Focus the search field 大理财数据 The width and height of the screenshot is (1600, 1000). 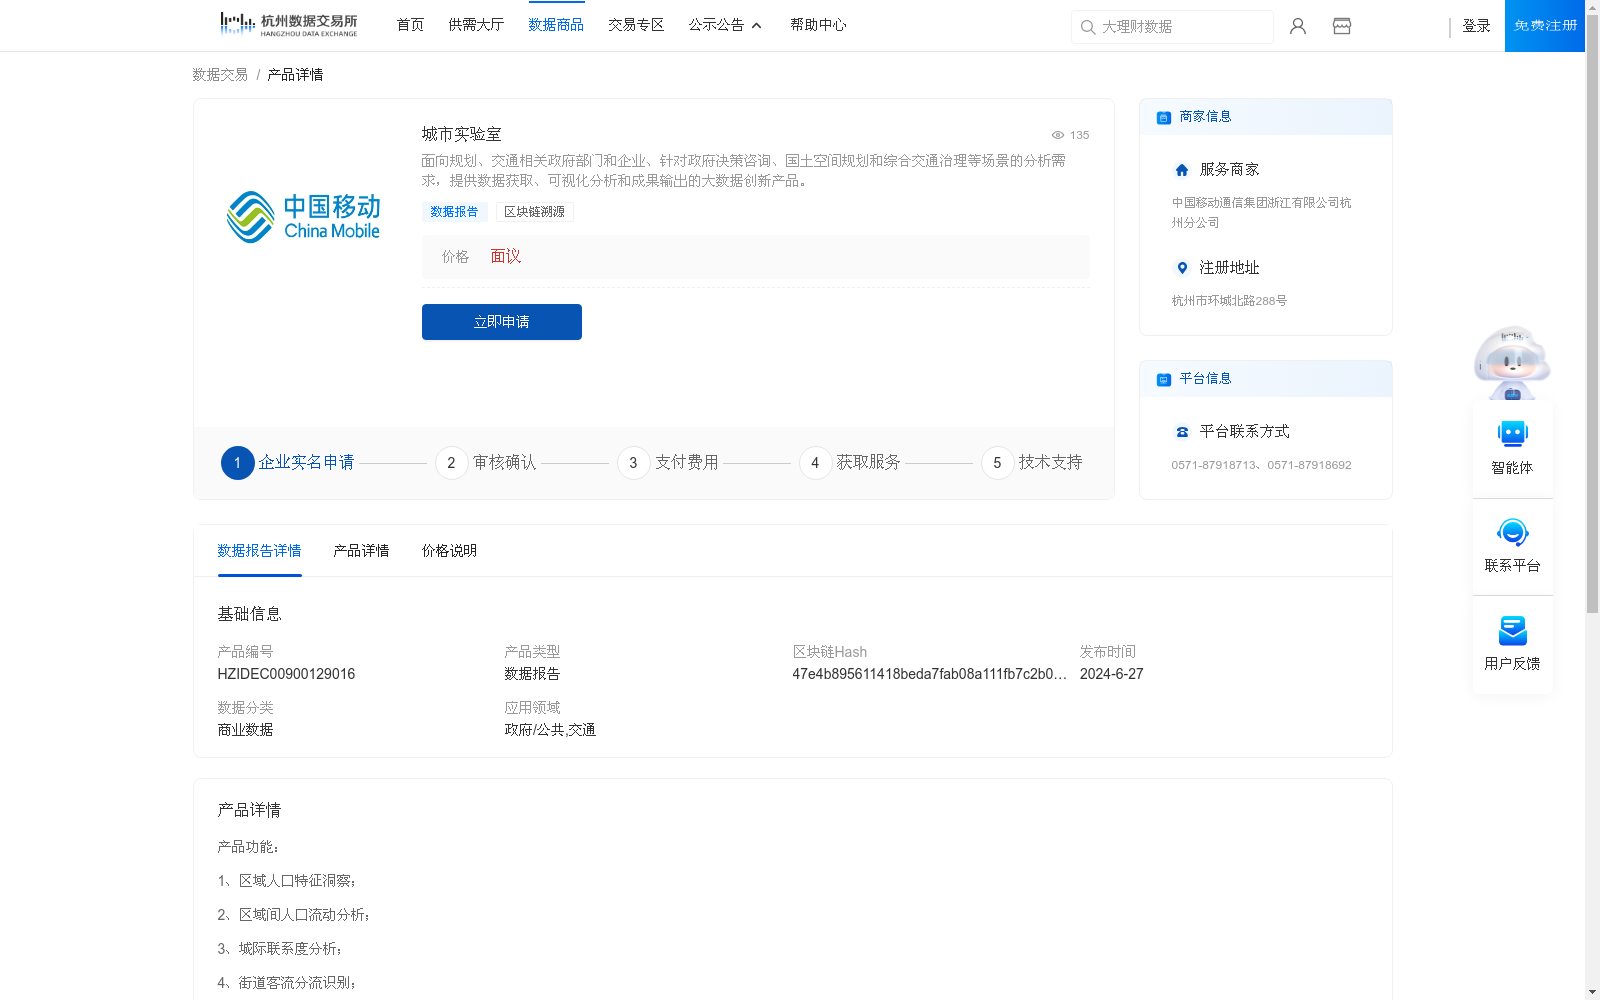pos(1172,27)
